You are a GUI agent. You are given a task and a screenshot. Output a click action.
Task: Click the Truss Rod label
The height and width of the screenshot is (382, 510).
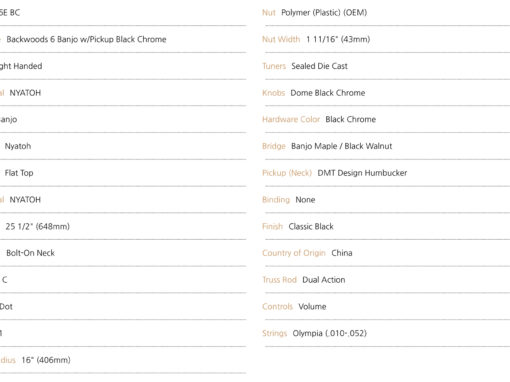[x=279, y=280]
